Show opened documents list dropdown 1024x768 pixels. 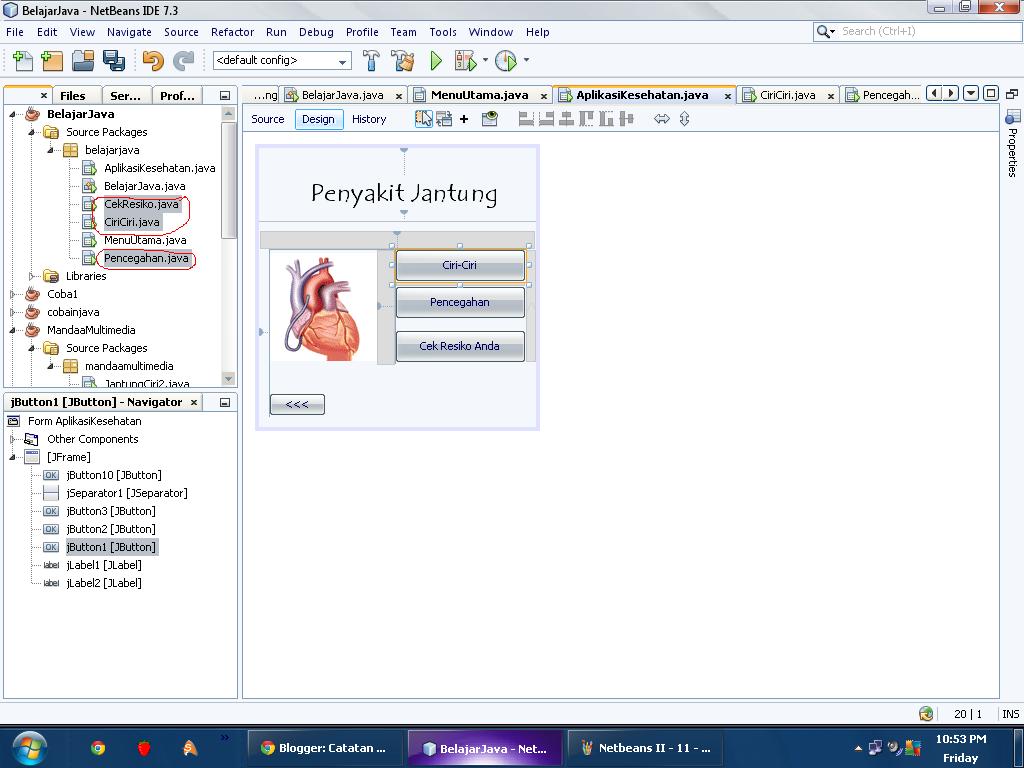[971, 93]
